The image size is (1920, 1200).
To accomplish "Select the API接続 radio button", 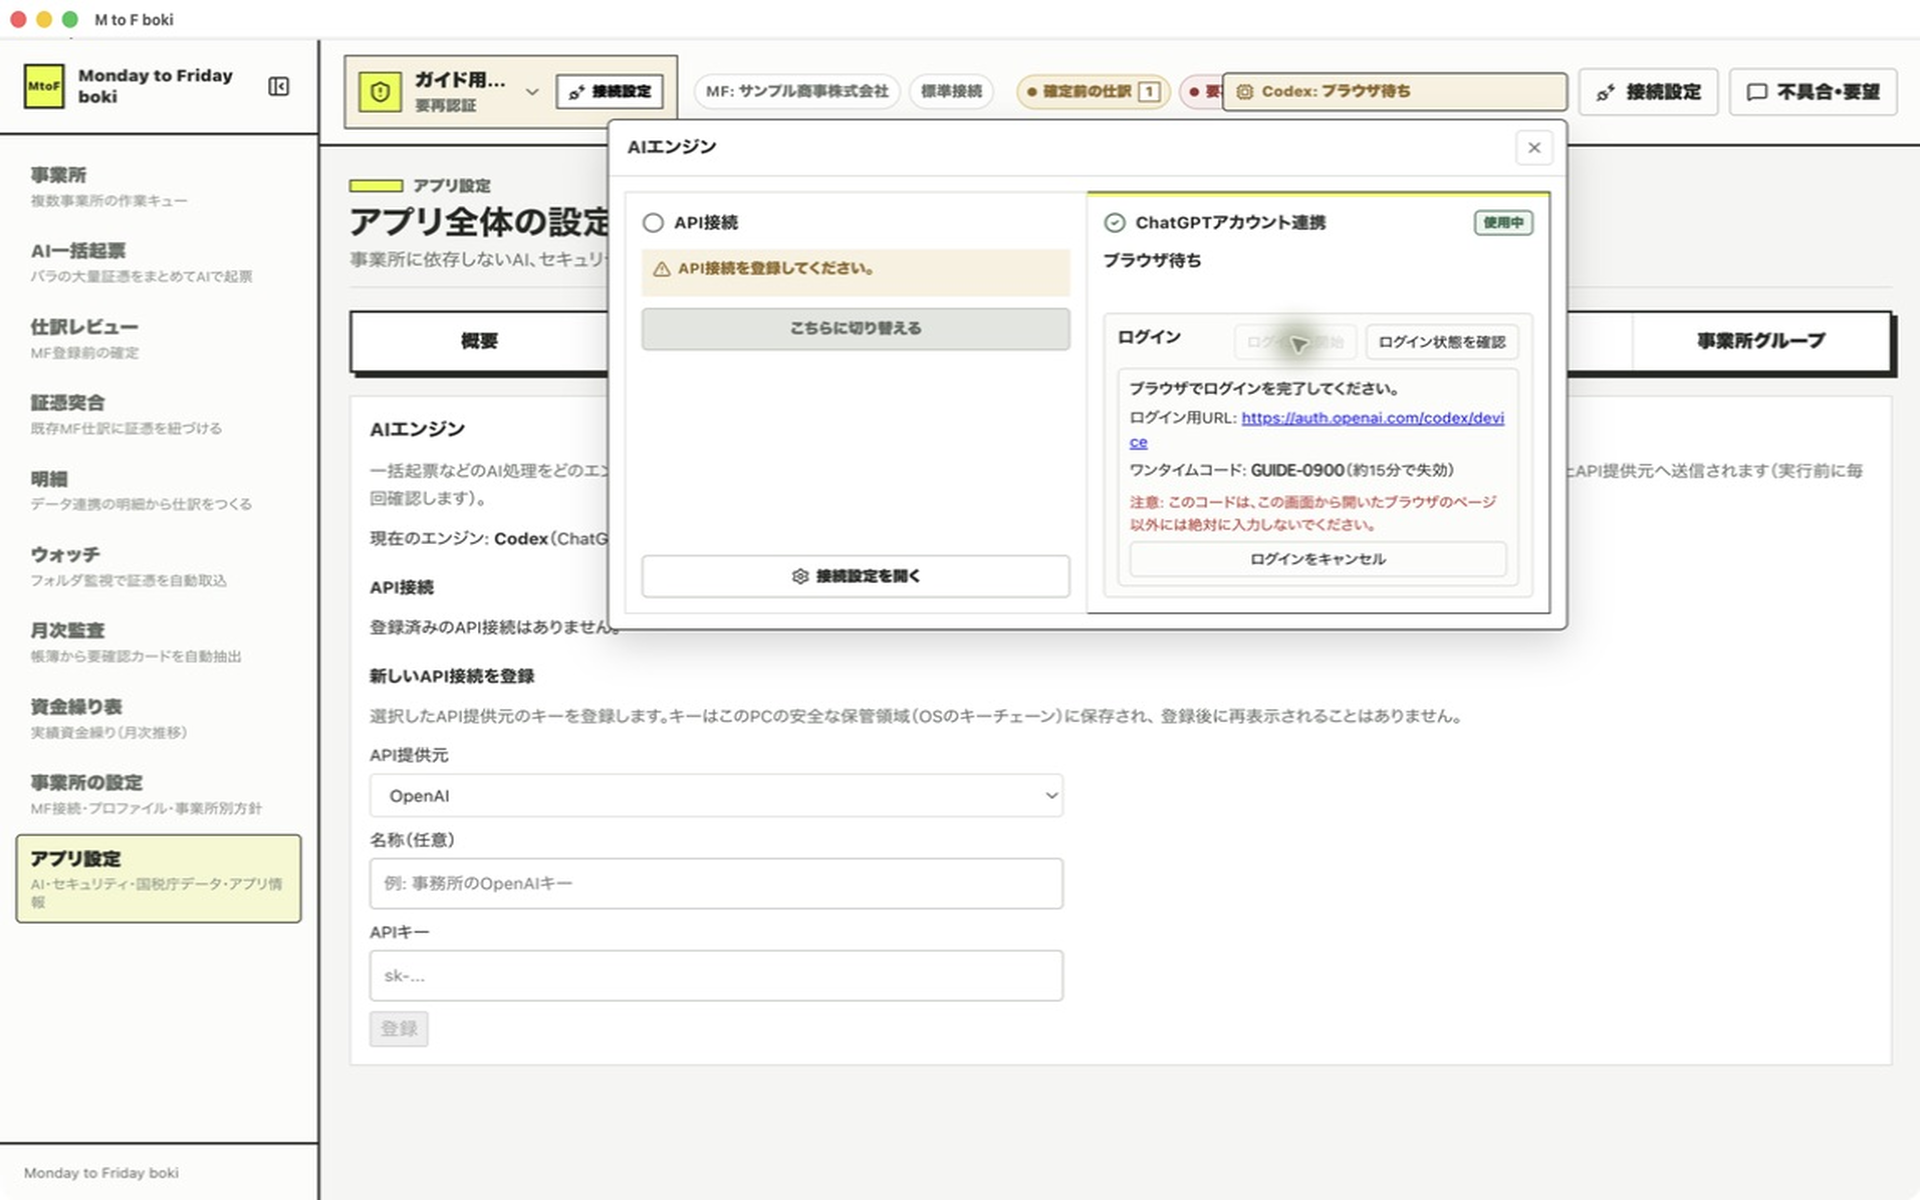I will pos(653,223).
